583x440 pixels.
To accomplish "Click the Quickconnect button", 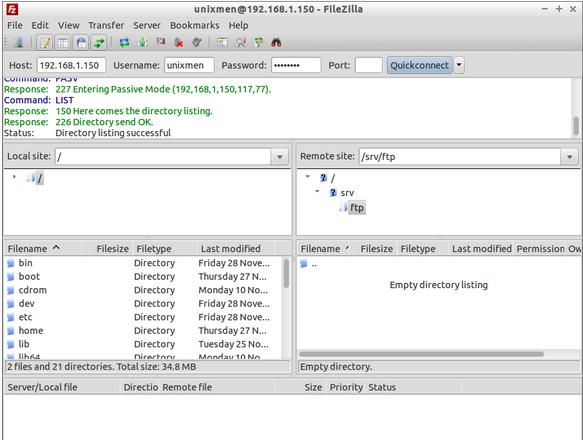I will 419,65.
